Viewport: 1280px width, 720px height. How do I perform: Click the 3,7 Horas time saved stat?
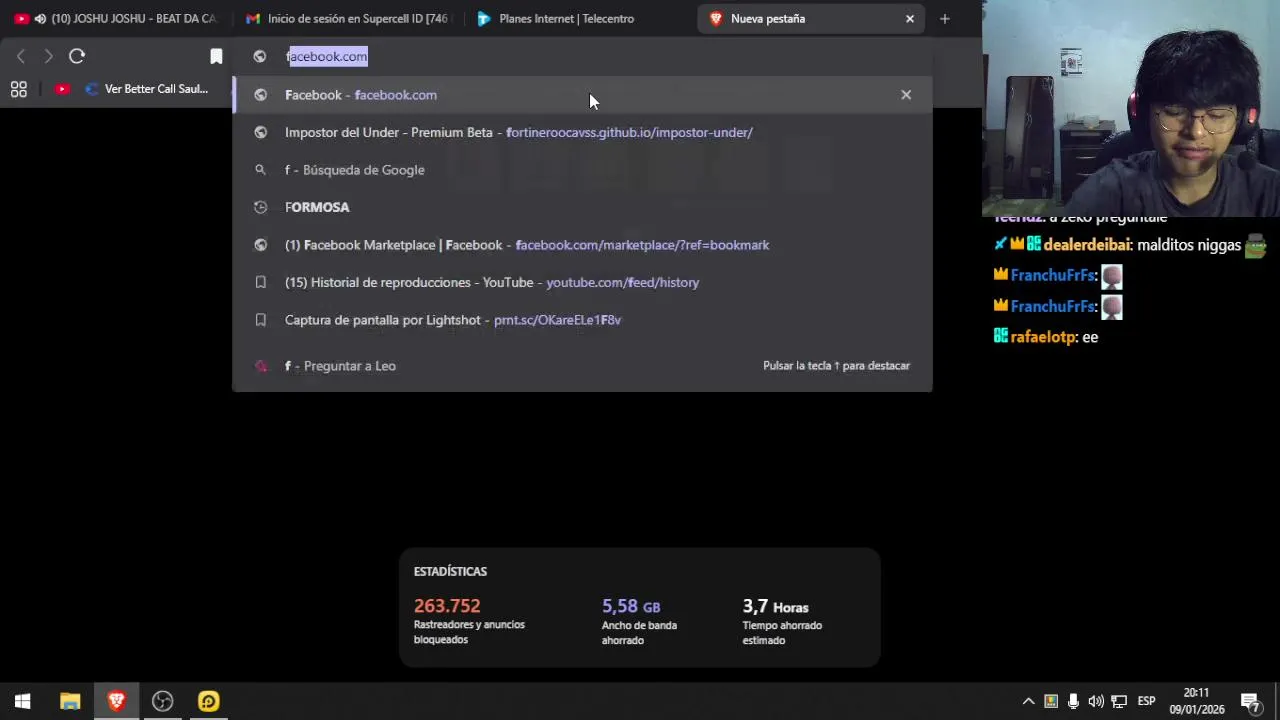click(775, 606)
